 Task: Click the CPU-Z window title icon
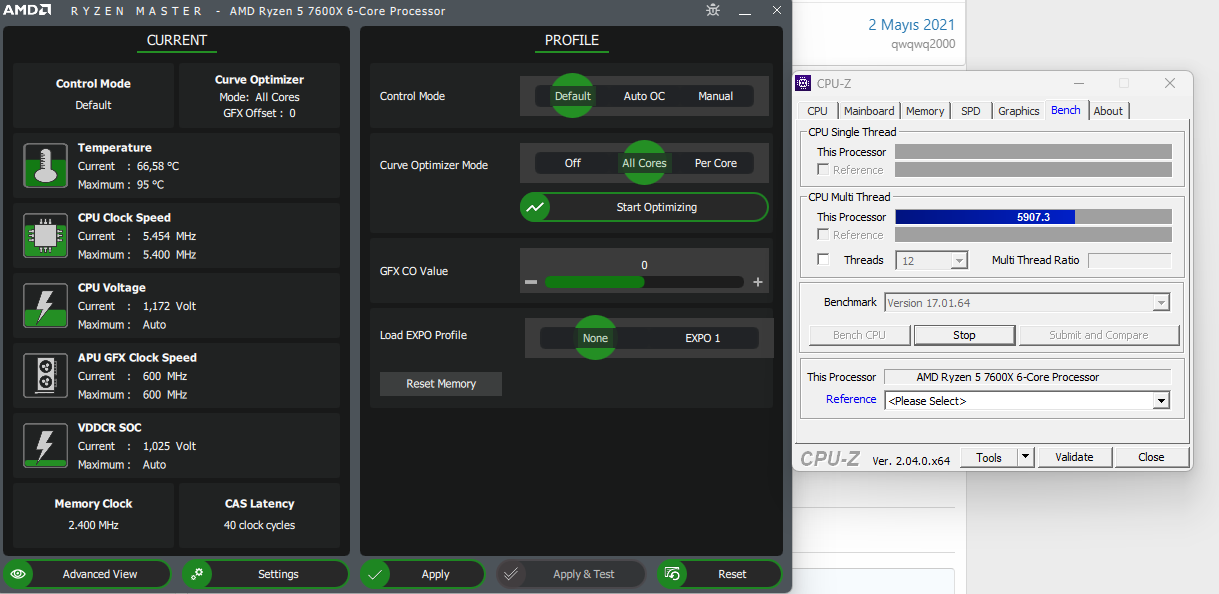coord(803,83)
